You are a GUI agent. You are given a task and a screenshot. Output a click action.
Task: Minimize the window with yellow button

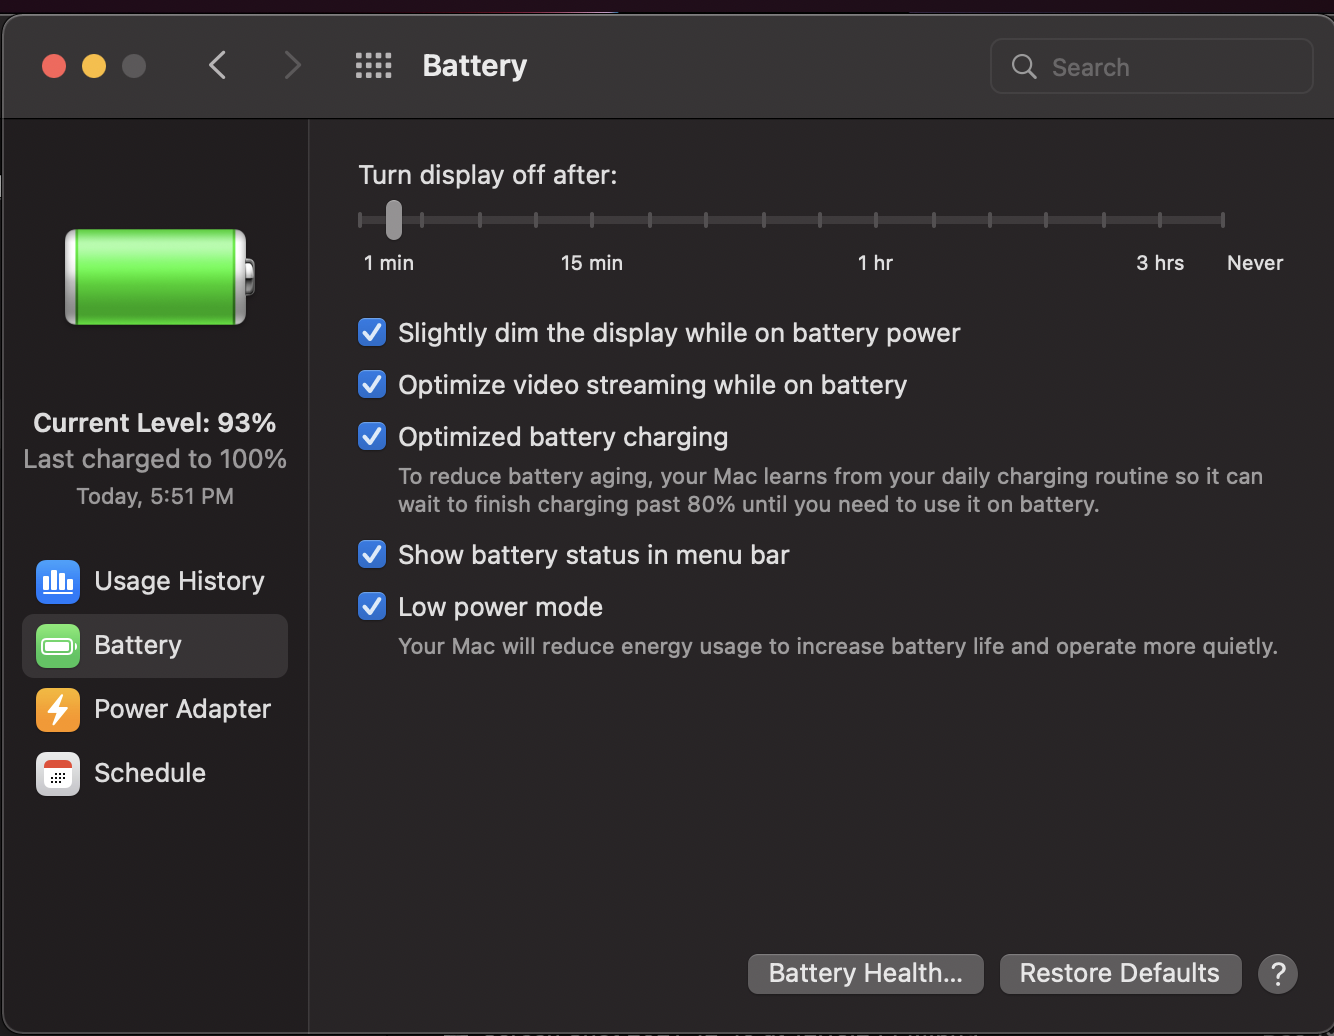(94, 66)
